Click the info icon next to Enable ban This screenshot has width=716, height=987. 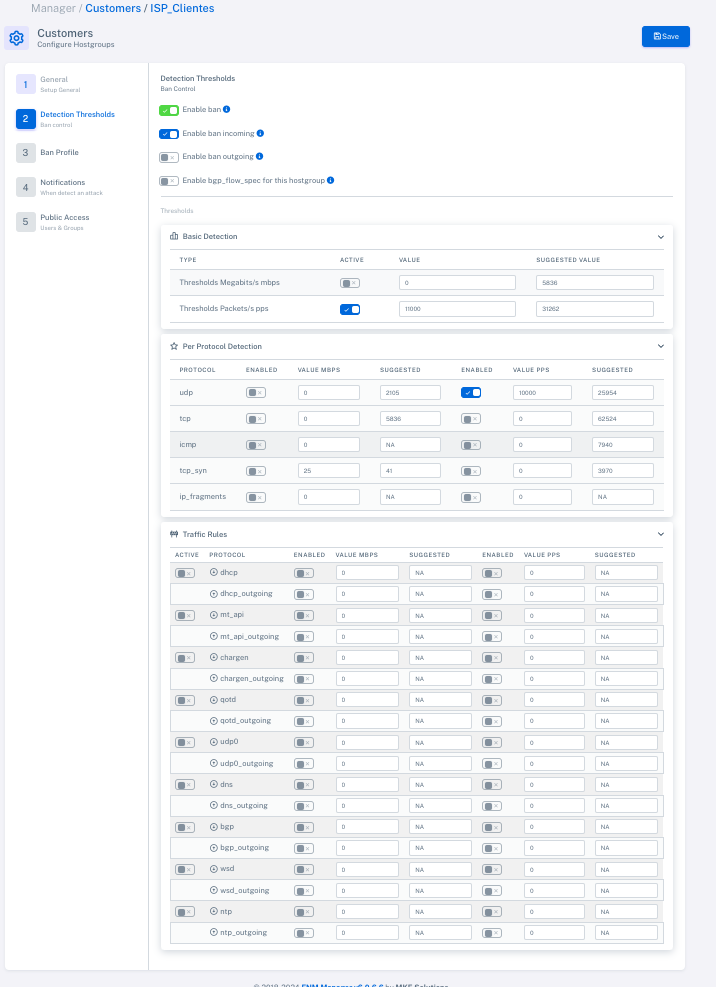tap(226, 109)
